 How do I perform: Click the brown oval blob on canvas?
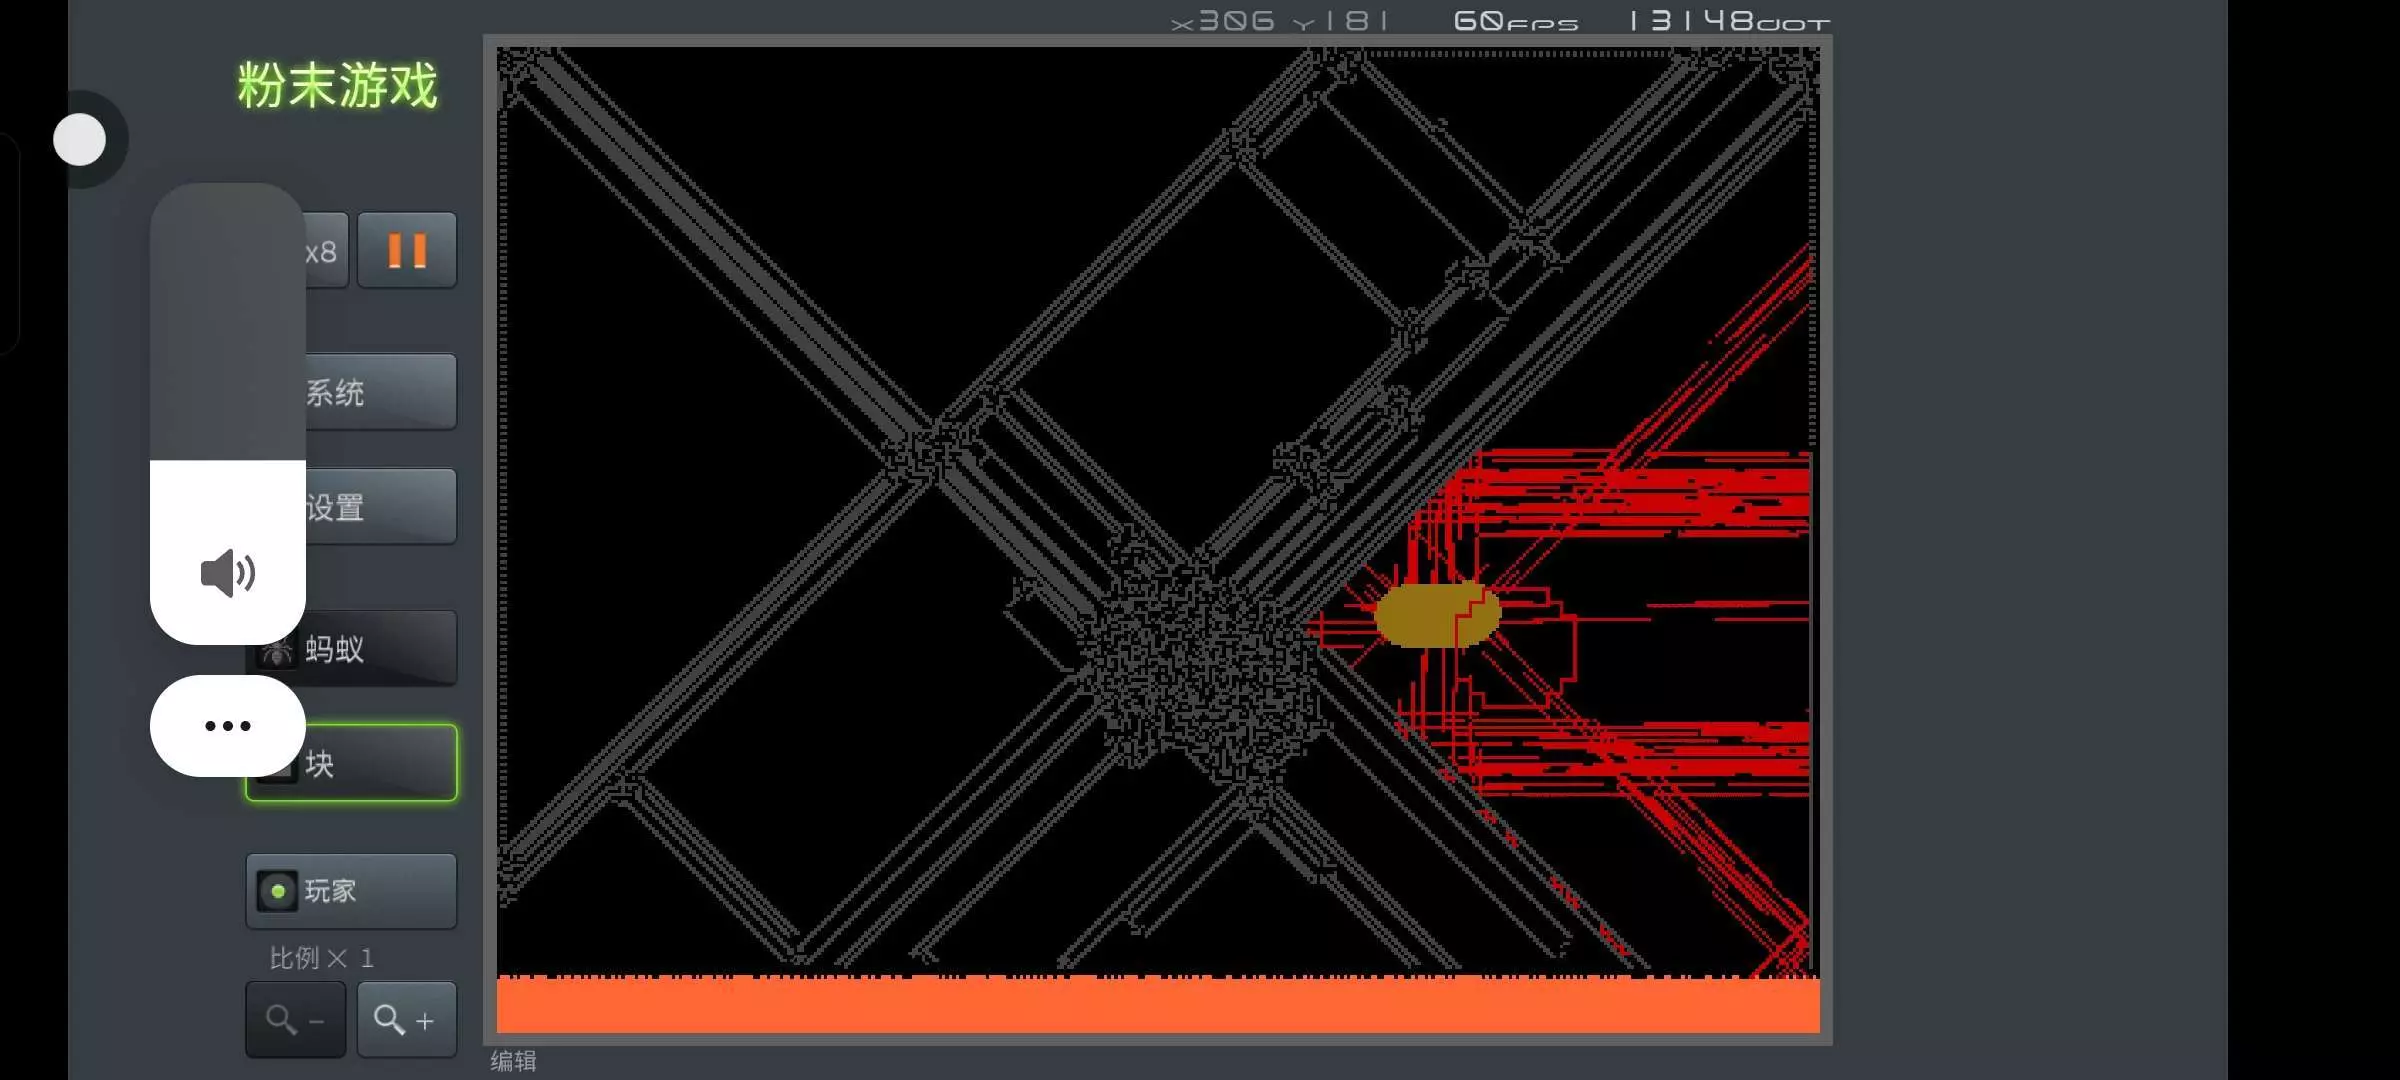[1425, 615]
